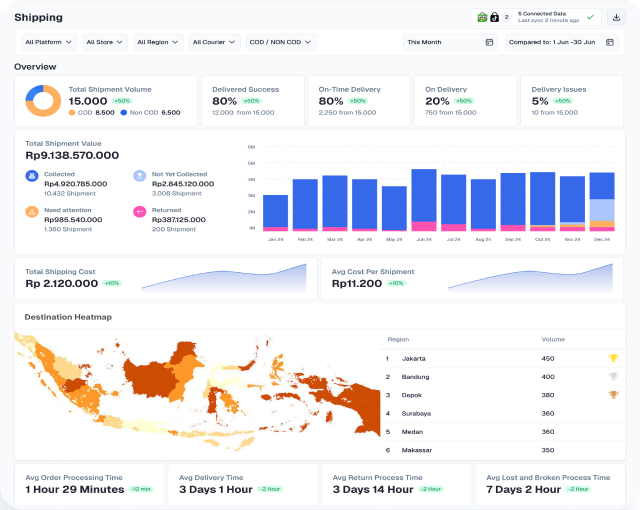Click the Not Yet Collected icon

[x=139, y=176]
